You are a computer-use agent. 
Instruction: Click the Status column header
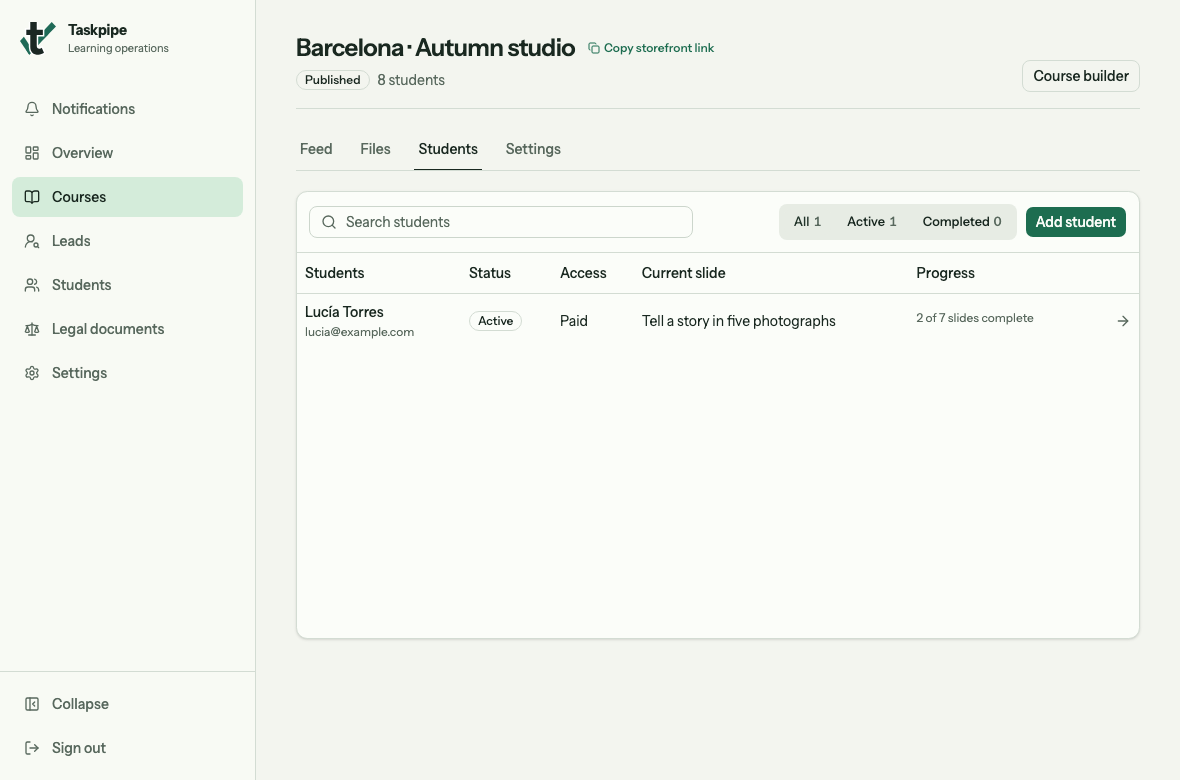click(x=489, y=273)
